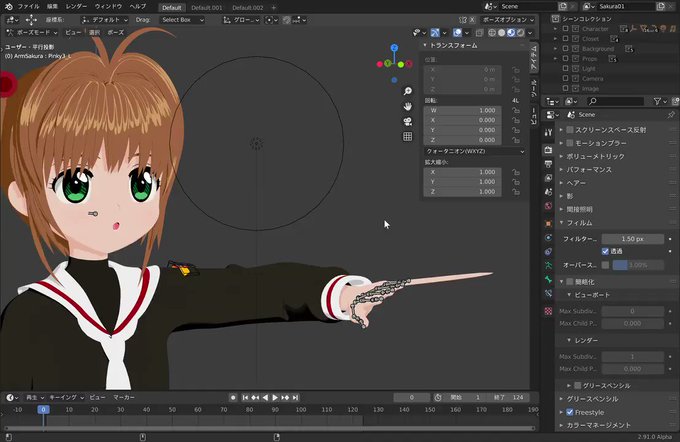680x442 pixels.
Task: Open the Tool properties tab icon
Action: coord(548,133)
